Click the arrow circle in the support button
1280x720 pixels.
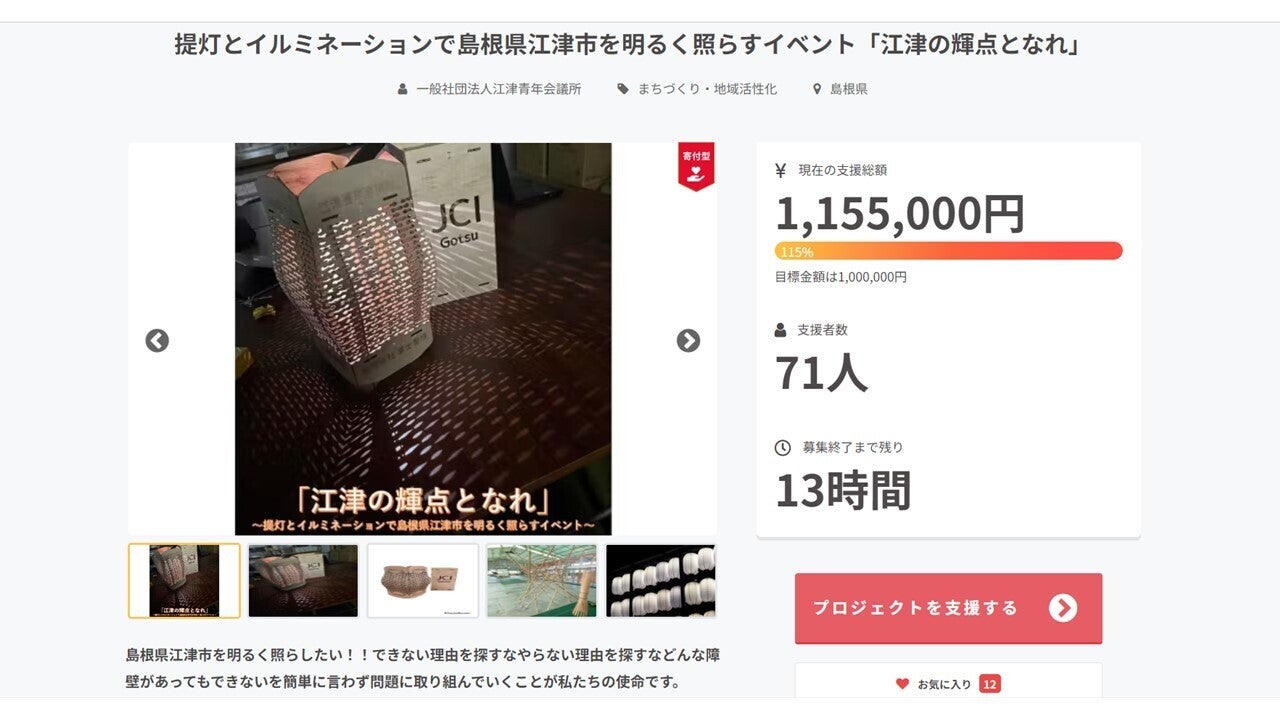click(x=1062, y=608)
